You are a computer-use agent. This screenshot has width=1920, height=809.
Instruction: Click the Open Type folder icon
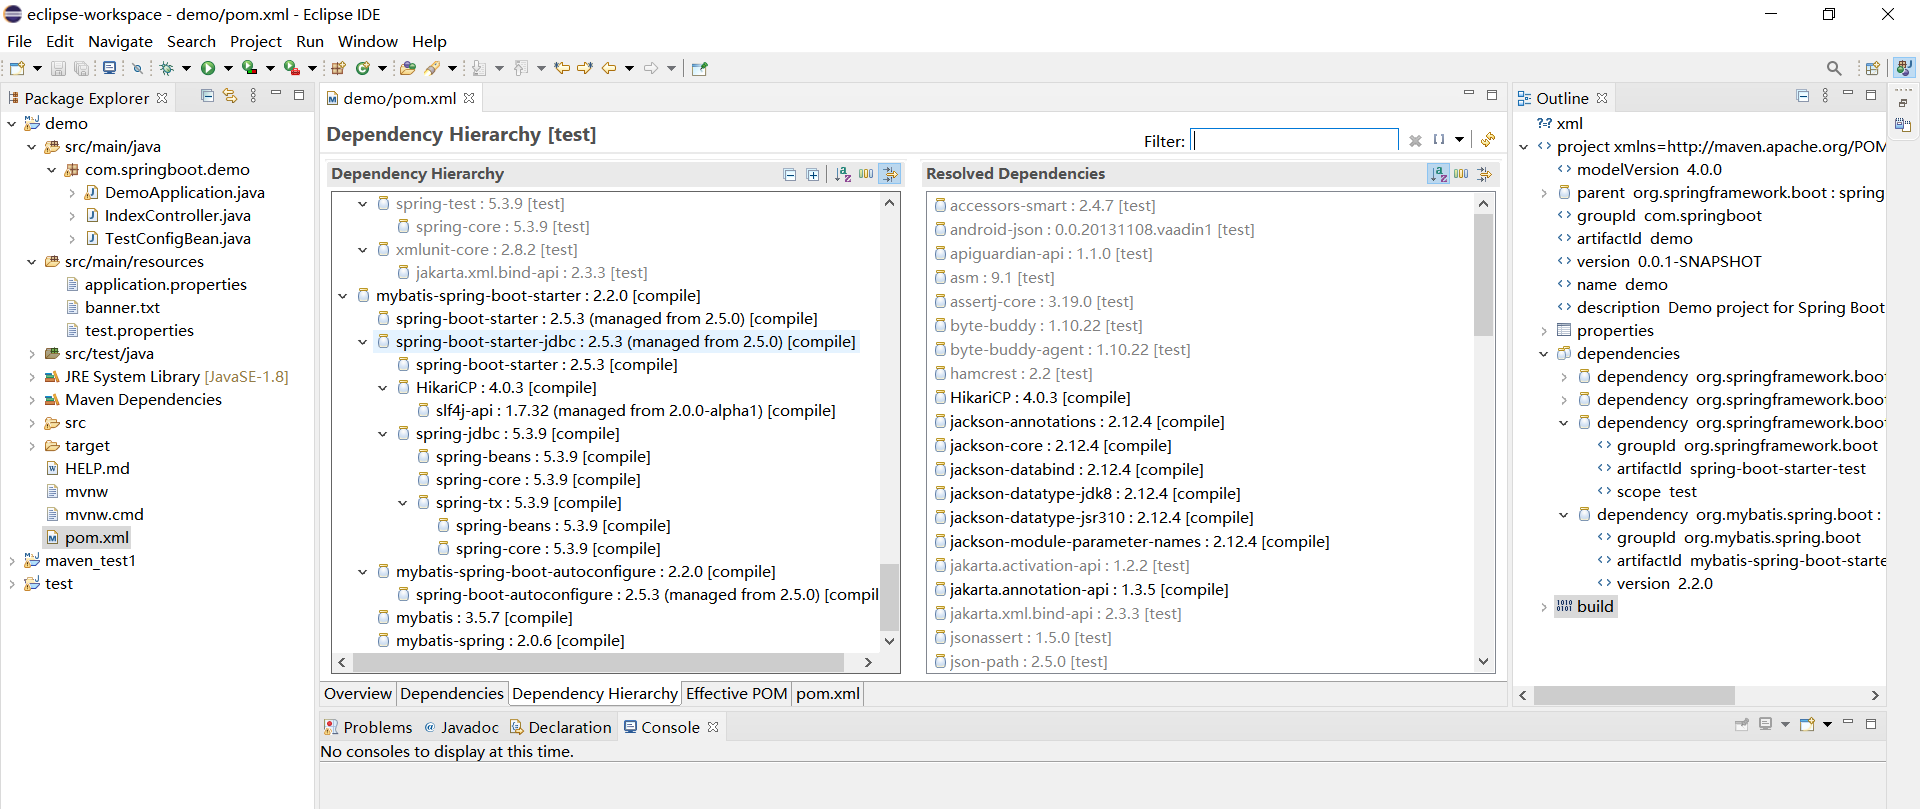coord(407,68)
